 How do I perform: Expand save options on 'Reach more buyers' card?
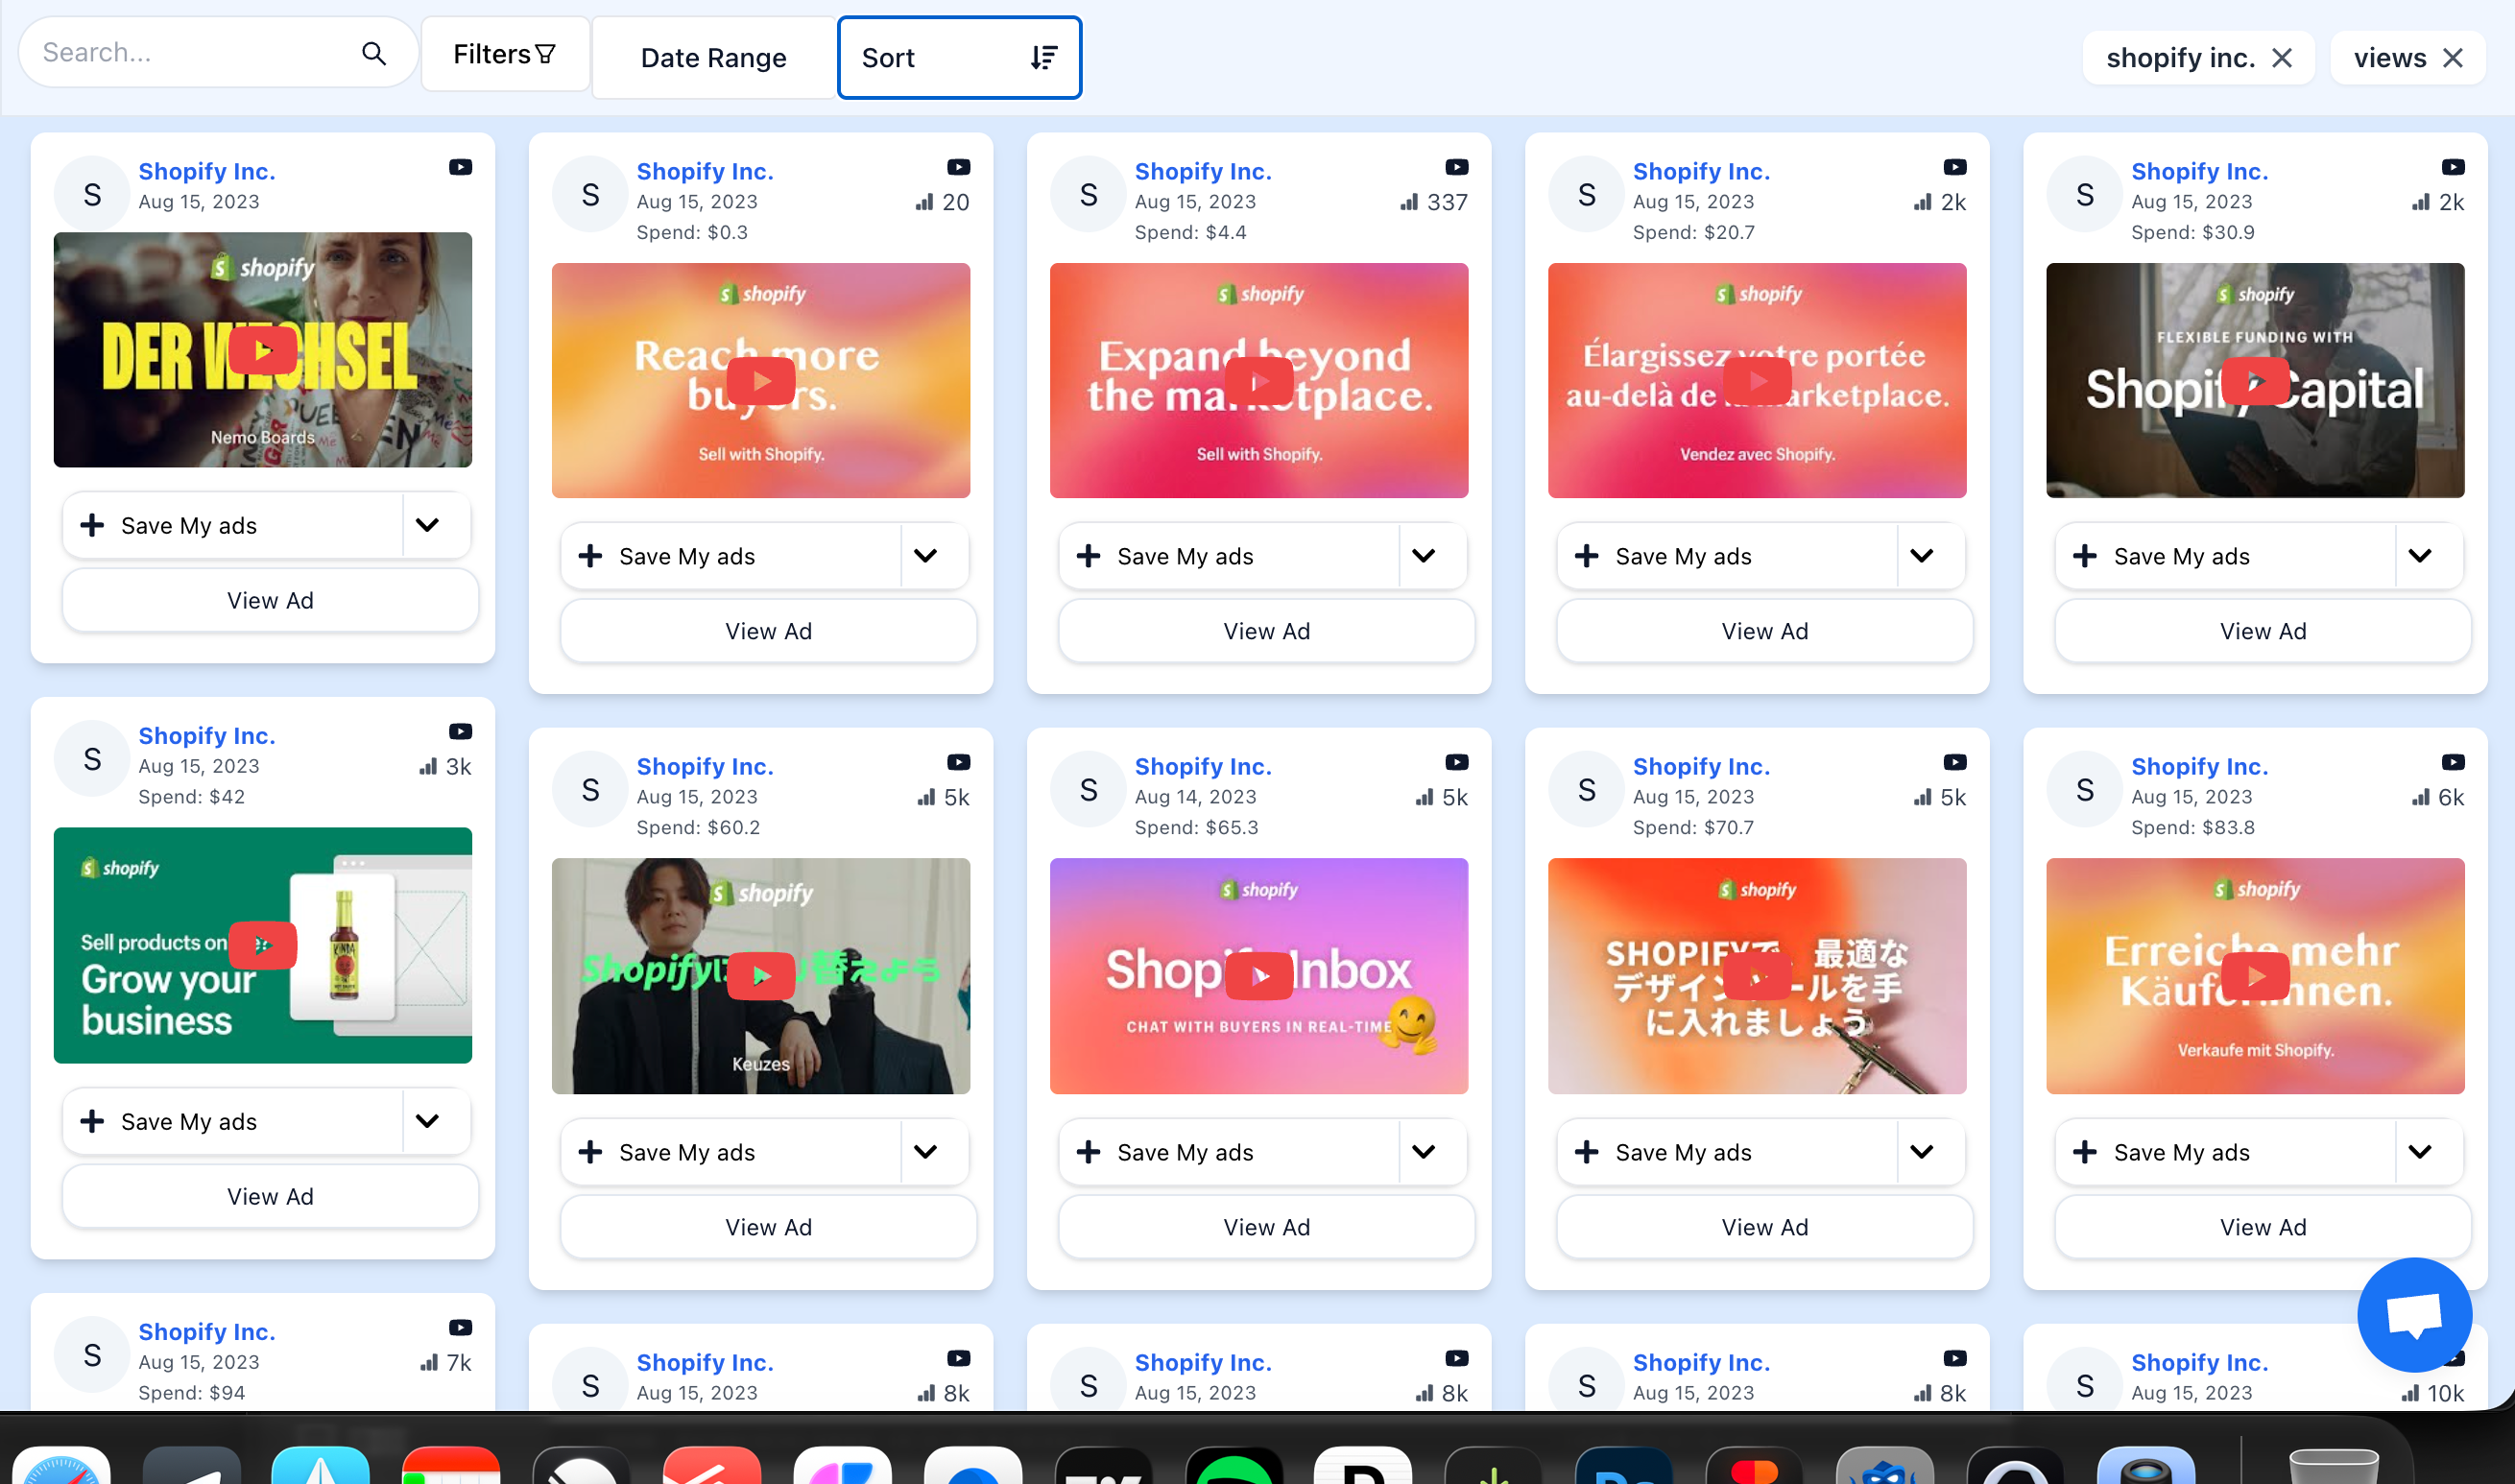[x=925, y=556]
